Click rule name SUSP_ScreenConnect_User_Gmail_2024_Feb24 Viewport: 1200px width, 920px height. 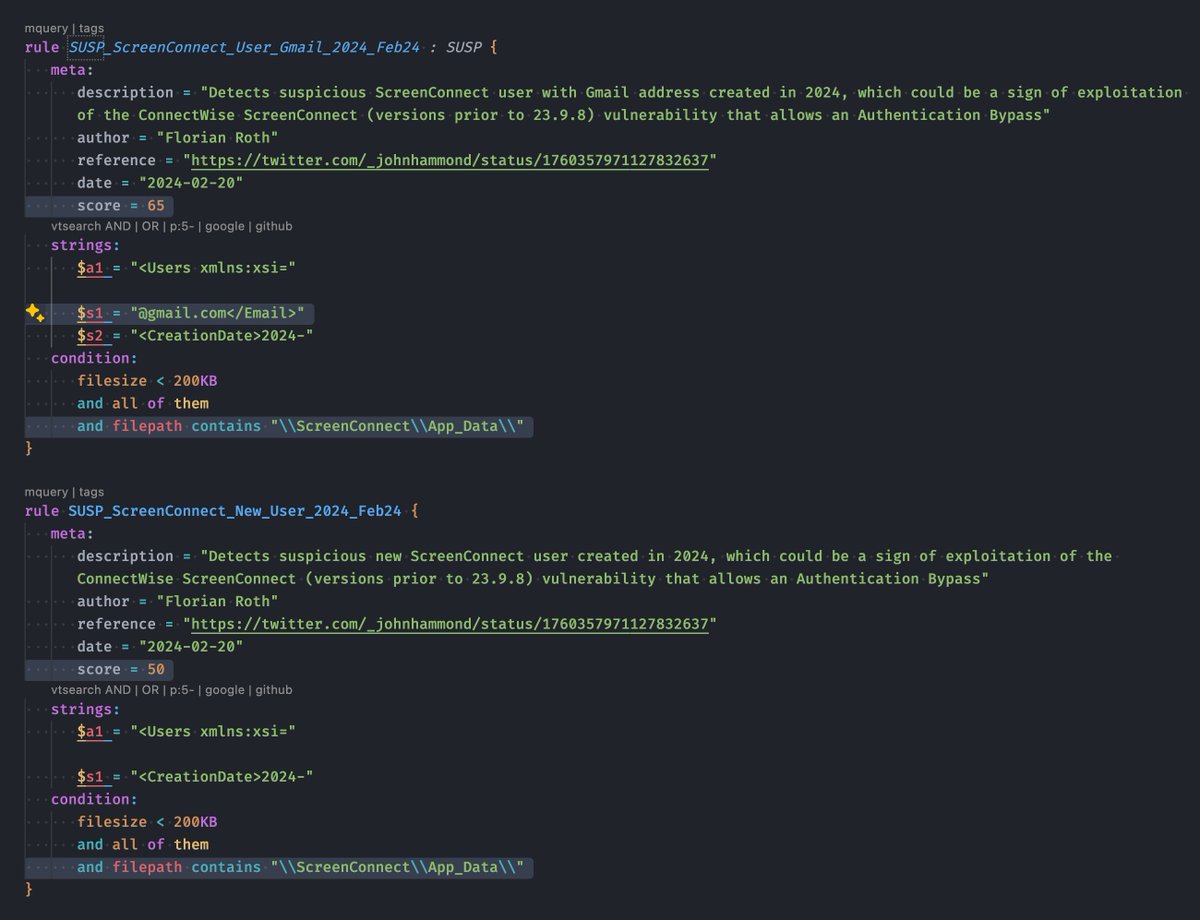[x=244, y=47]
